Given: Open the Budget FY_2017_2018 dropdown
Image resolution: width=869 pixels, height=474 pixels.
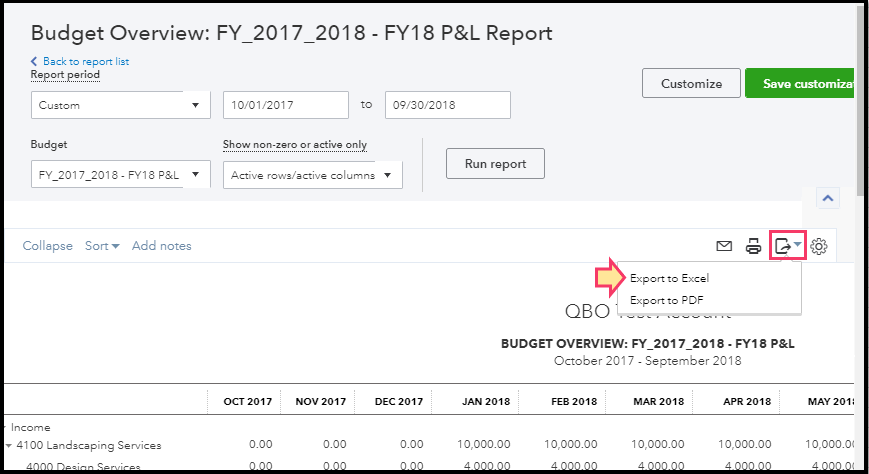Looking at the screenshot, I should click(x=121, y=175).
